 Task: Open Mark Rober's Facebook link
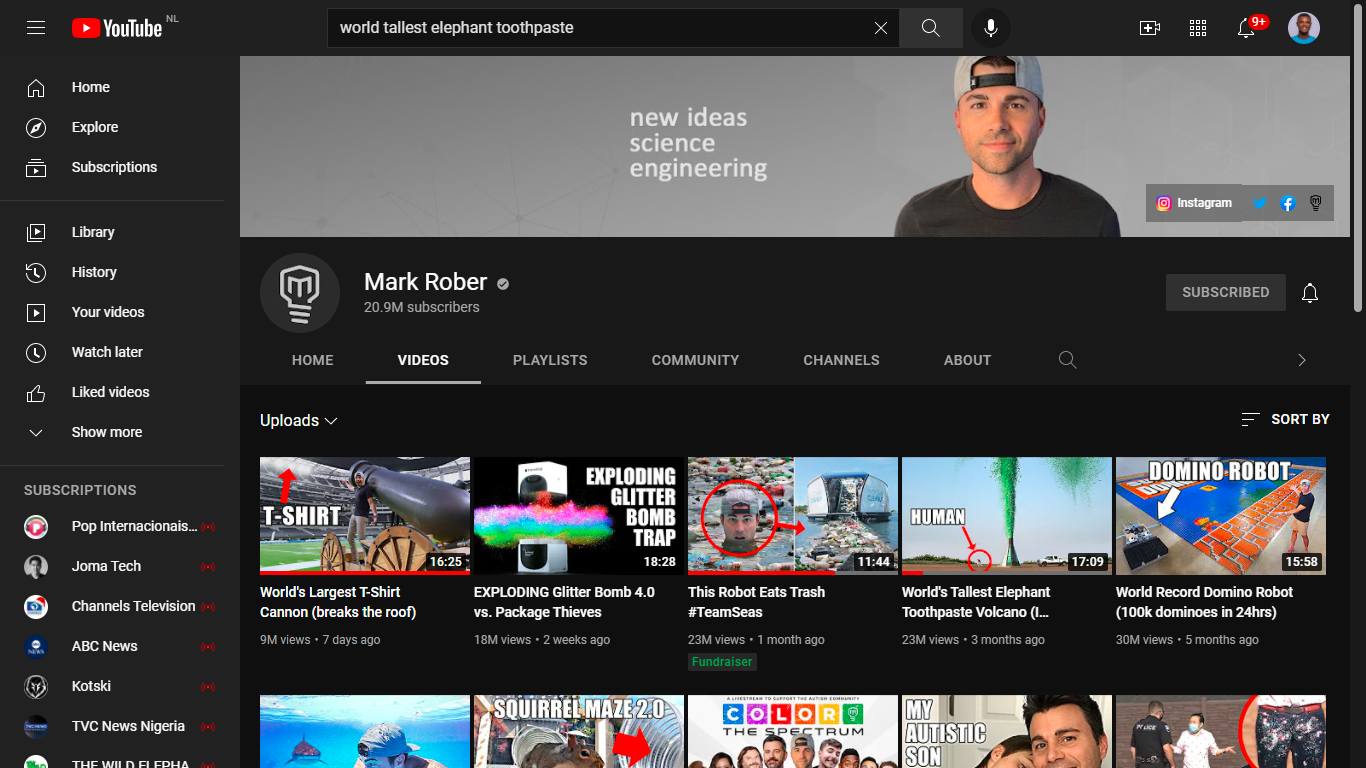click(x=1288, y=203)
